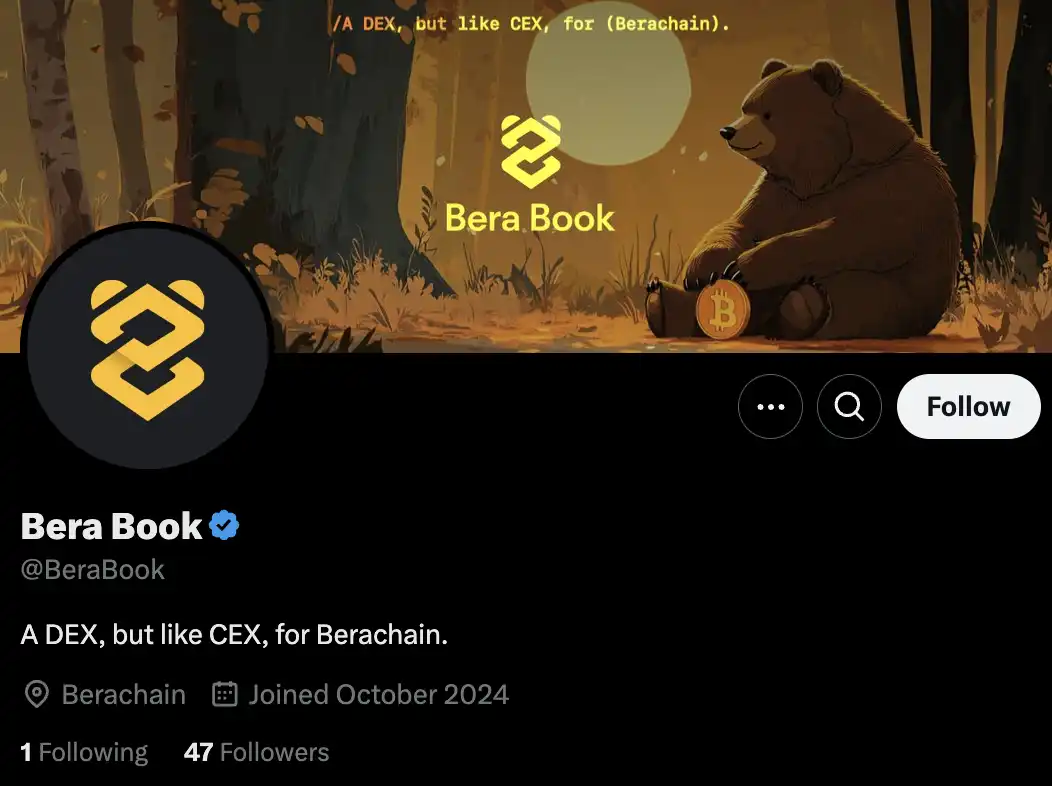Open the 47 Followers list

coord(256,752)
